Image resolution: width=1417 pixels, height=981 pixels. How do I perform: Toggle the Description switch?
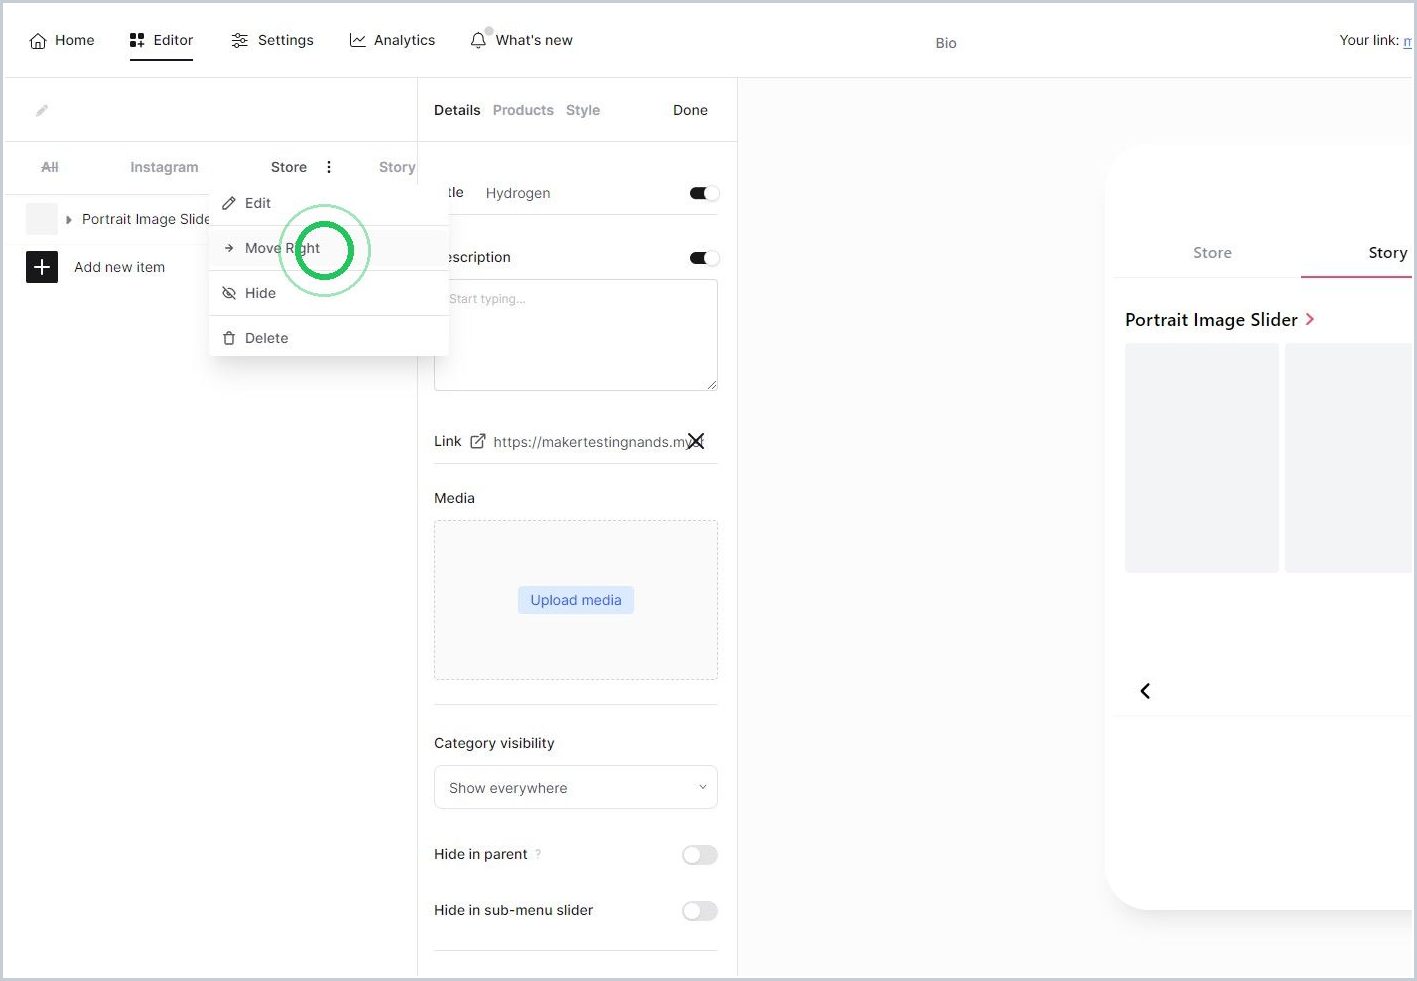tap(704, 258)
